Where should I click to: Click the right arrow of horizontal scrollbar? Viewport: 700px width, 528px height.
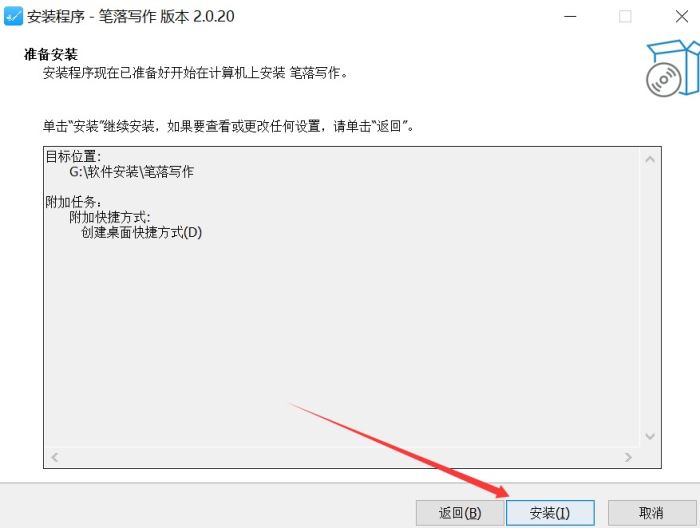pos(628,457)
